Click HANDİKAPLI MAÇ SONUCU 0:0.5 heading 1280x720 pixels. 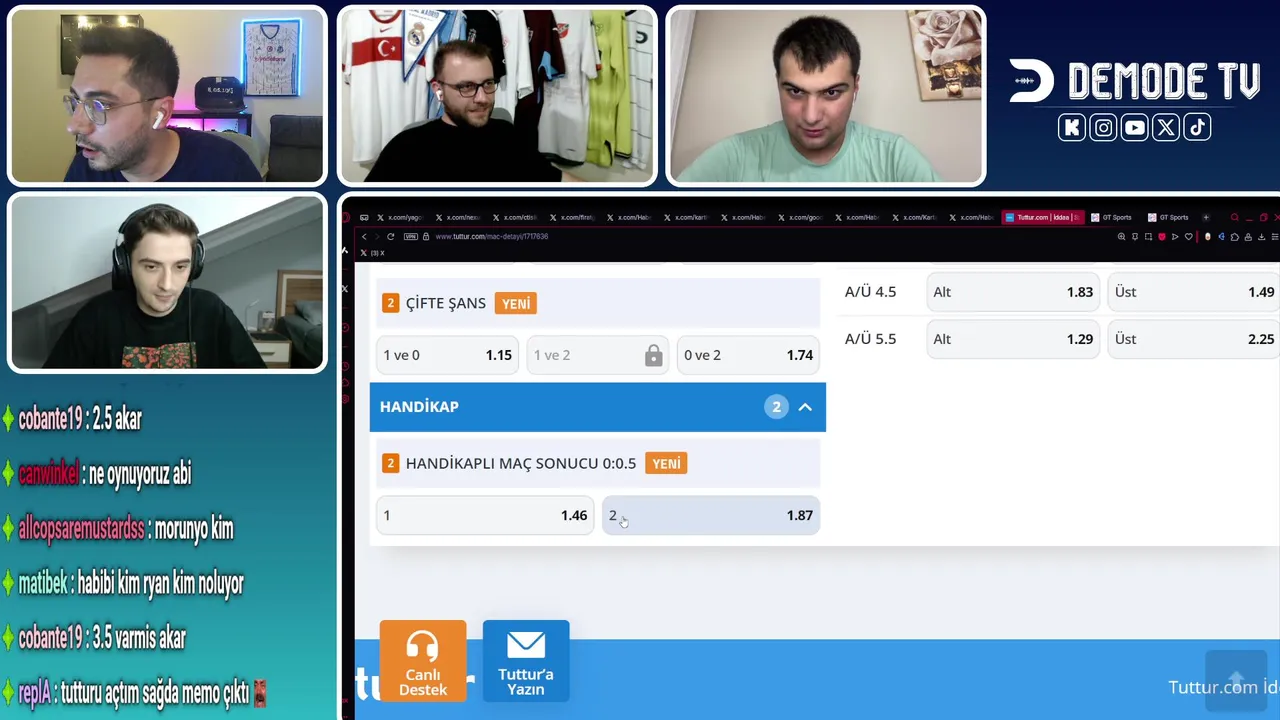tap(521, 463)
